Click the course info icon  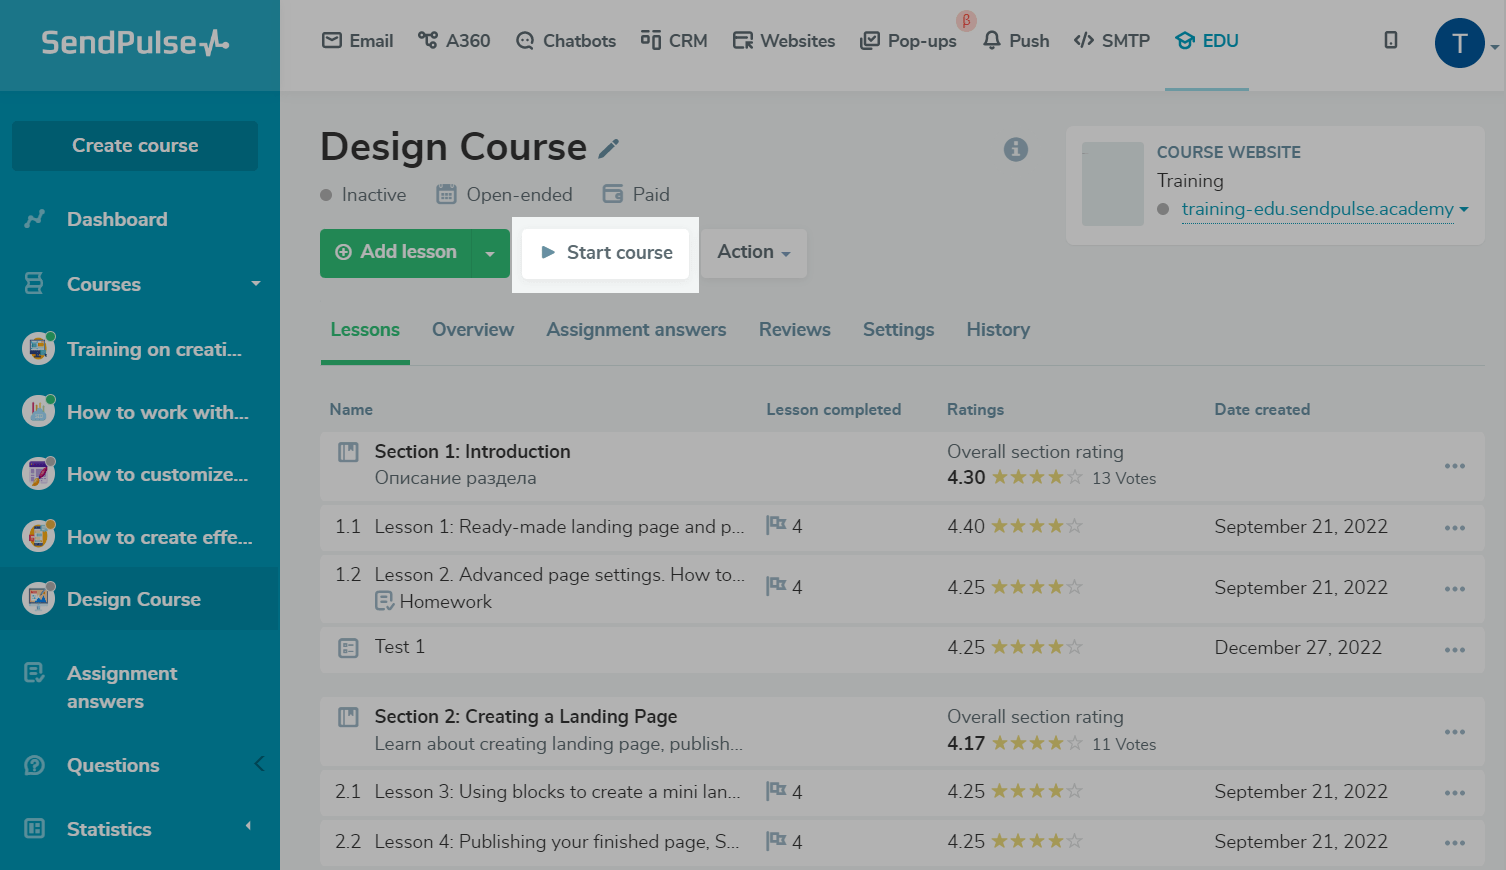pyautogui.click(x=1015, y=149)
